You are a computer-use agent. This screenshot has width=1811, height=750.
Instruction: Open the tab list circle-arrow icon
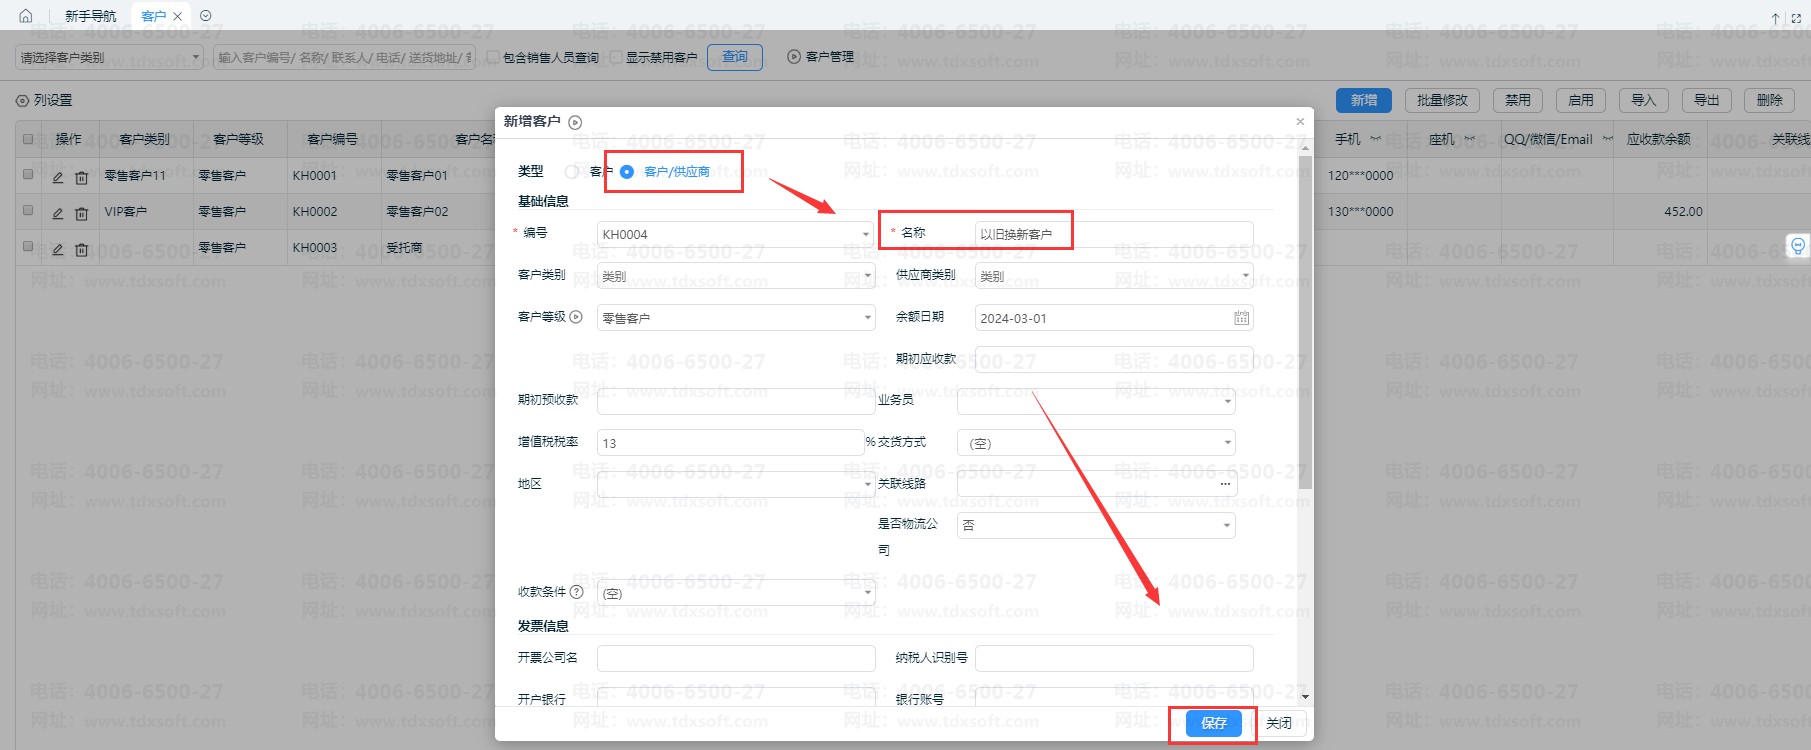click(x=206, y=16)
